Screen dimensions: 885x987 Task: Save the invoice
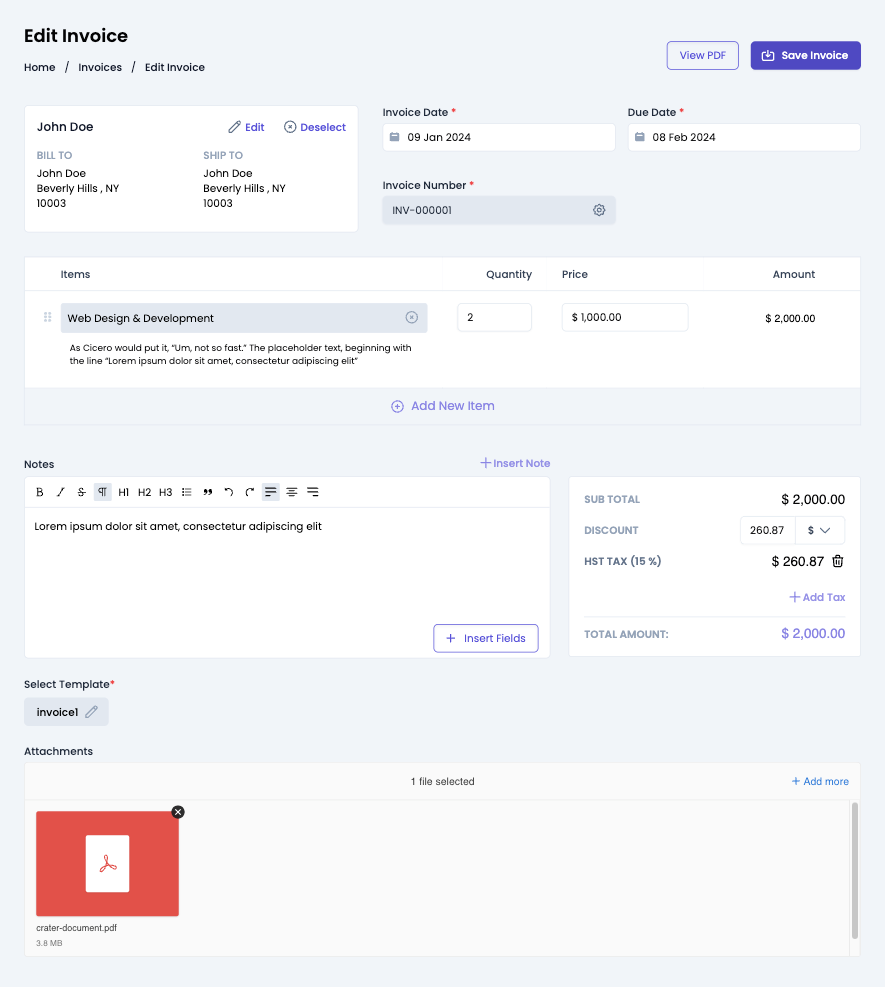coord(805,55)
